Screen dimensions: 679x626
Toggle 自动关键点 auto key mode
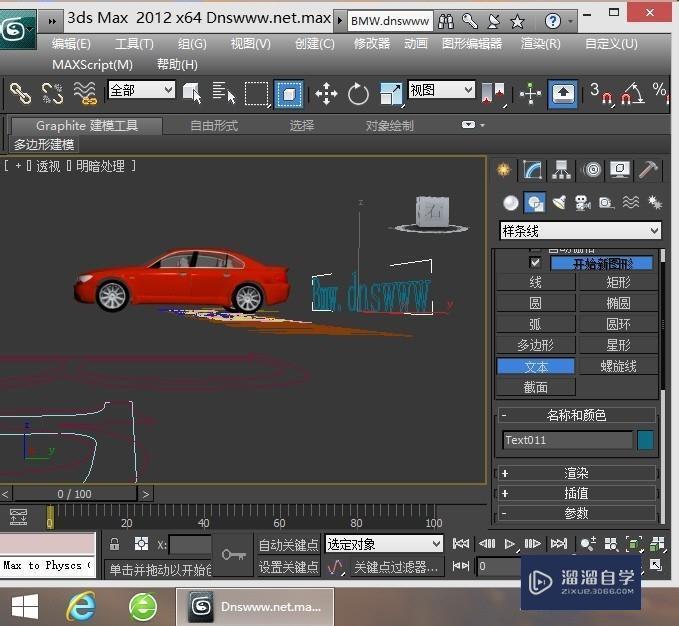(x=288, y=545)
